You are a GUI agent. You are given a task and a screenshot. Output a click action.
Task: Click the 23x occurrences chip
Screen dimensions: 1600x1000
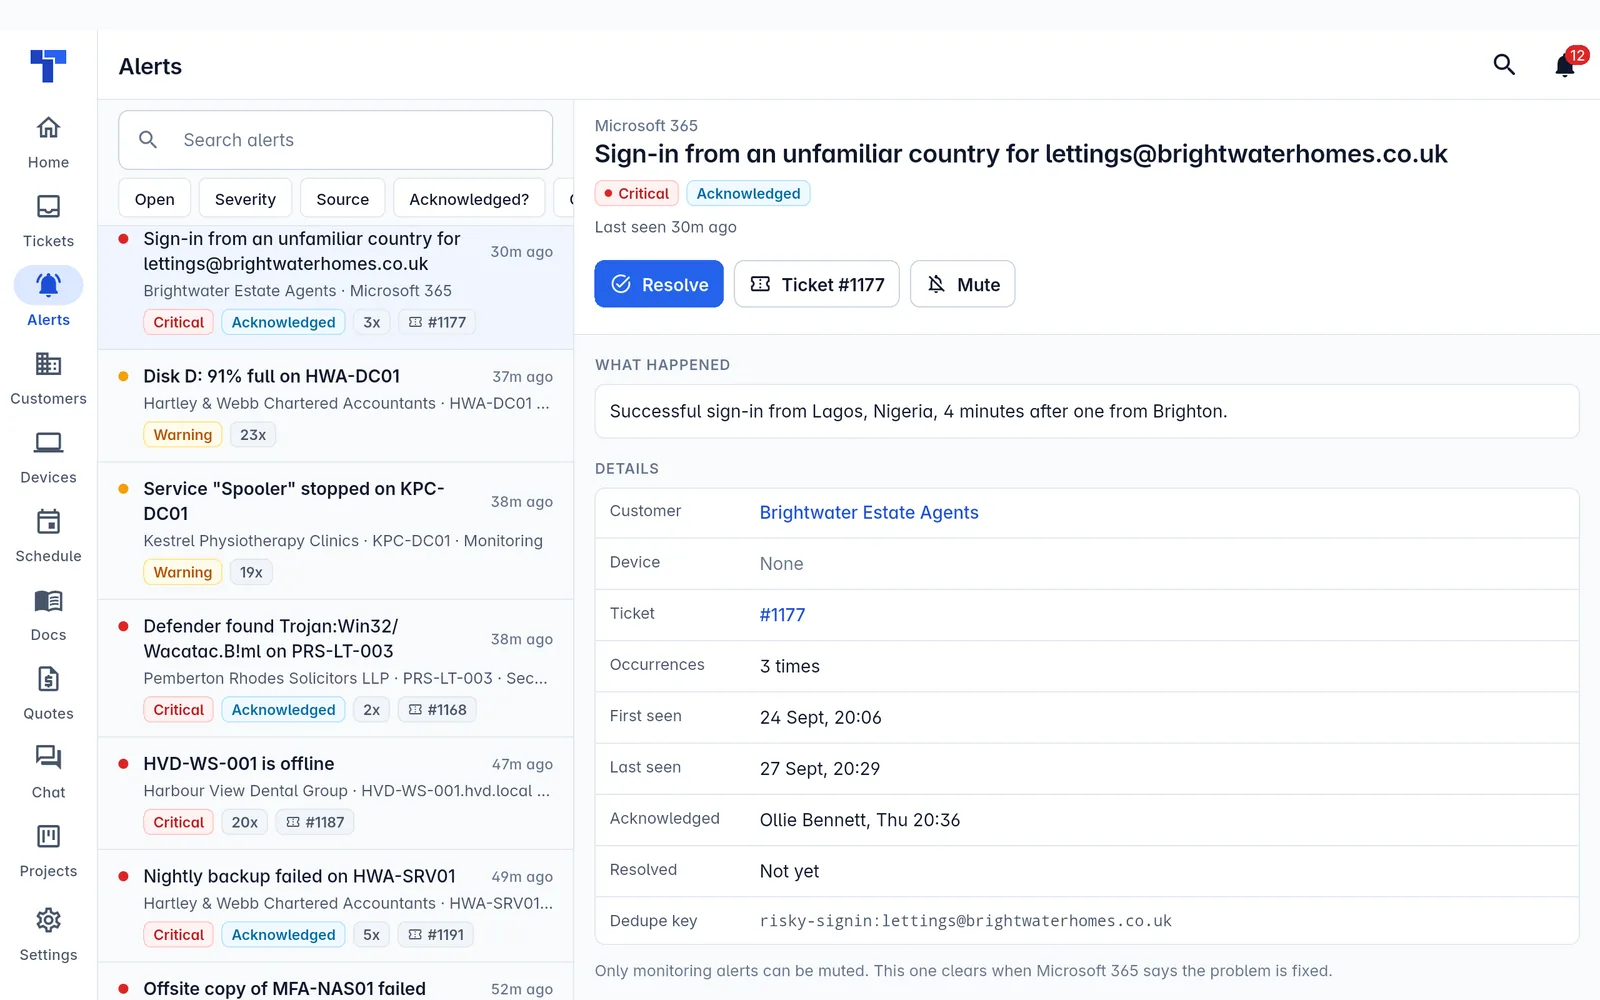(x=253, y=435)
